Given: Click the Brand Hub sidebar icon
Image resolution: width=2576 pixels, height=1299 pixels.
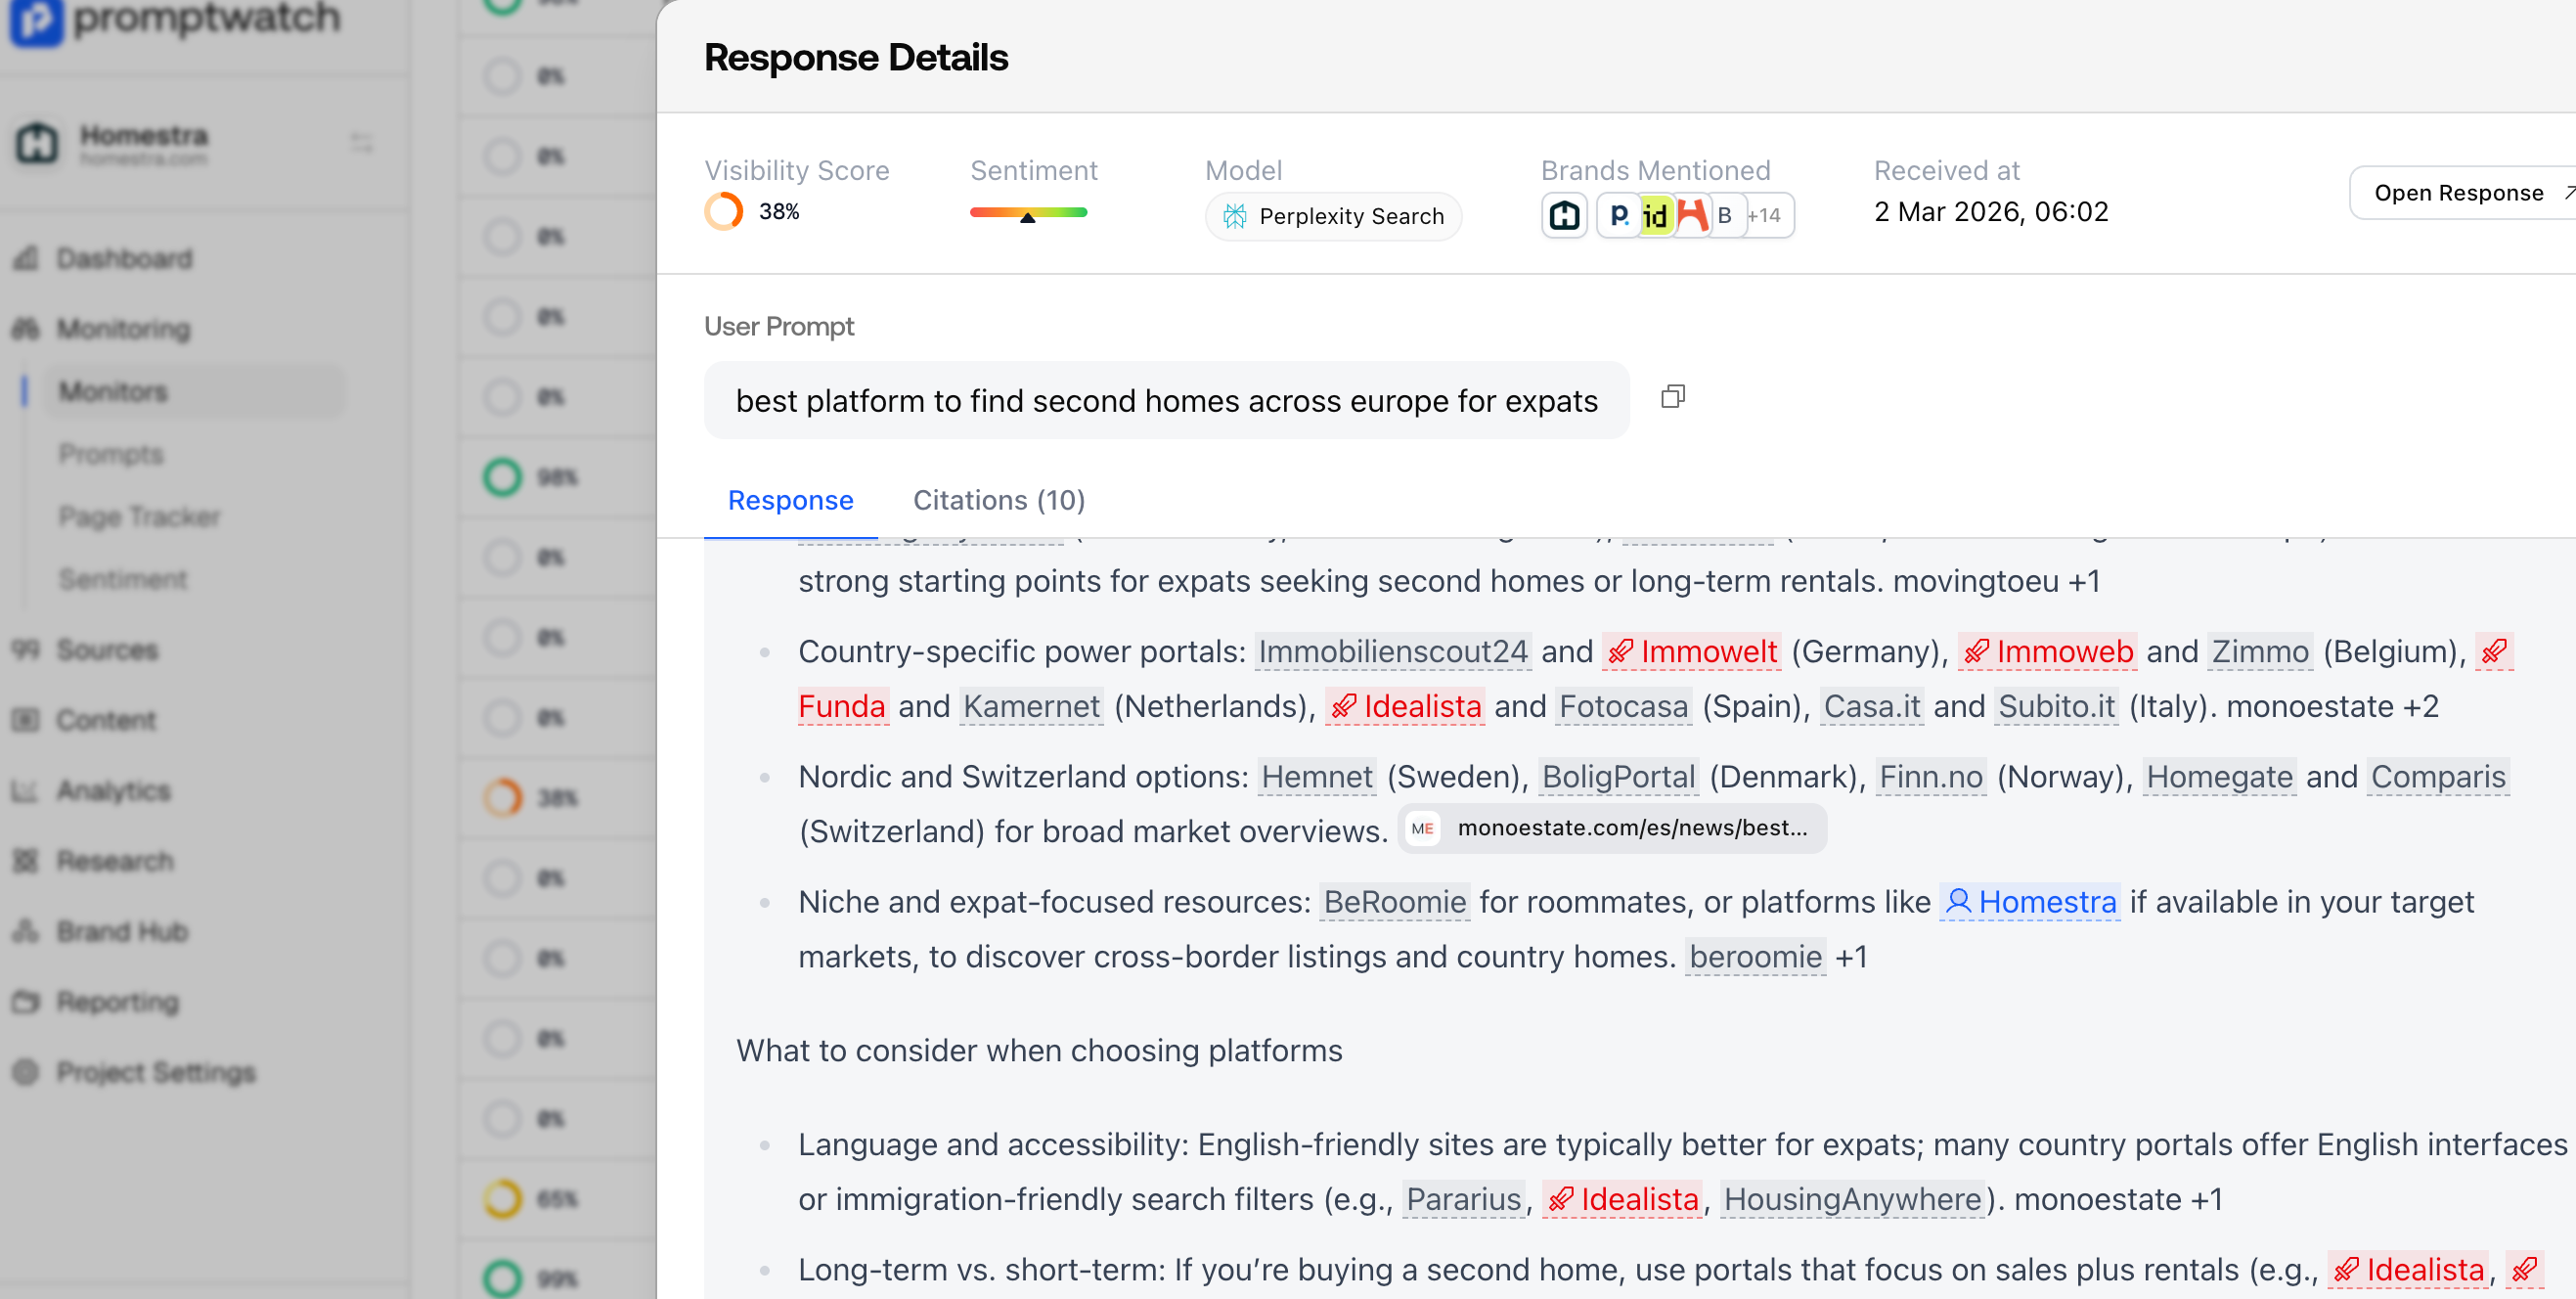Looking at the screenshot, I should [26, 931].
